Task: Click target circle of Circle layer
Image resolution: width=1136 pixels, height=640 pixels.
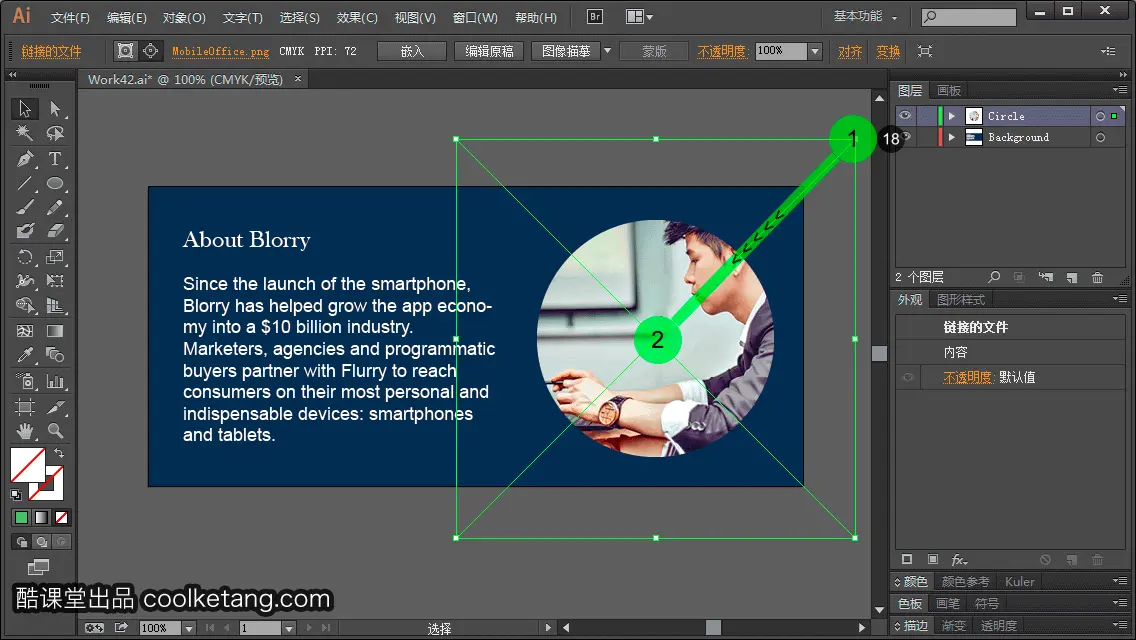Action: [1100, 116]
